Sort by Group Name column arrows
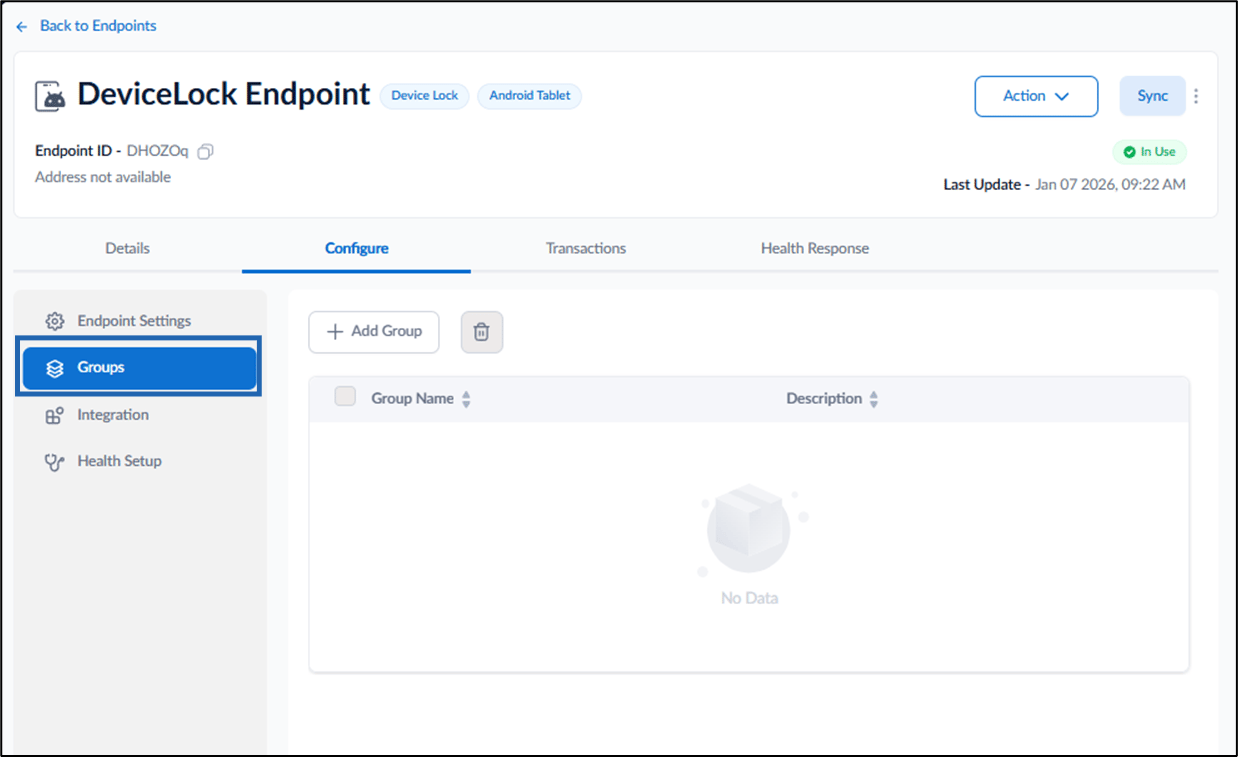The height and width of the screenshot is (757, 1238). [466, 399]
